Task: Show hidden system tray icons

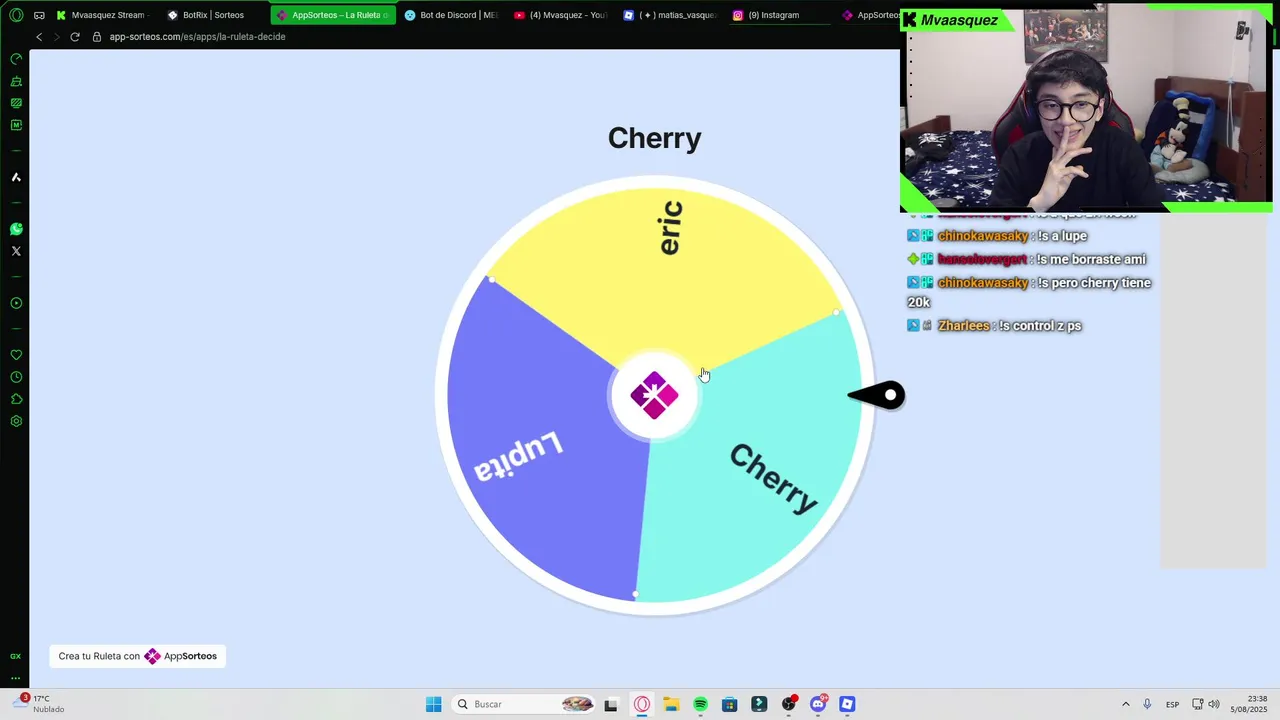Action: (x=1126, y=704)
